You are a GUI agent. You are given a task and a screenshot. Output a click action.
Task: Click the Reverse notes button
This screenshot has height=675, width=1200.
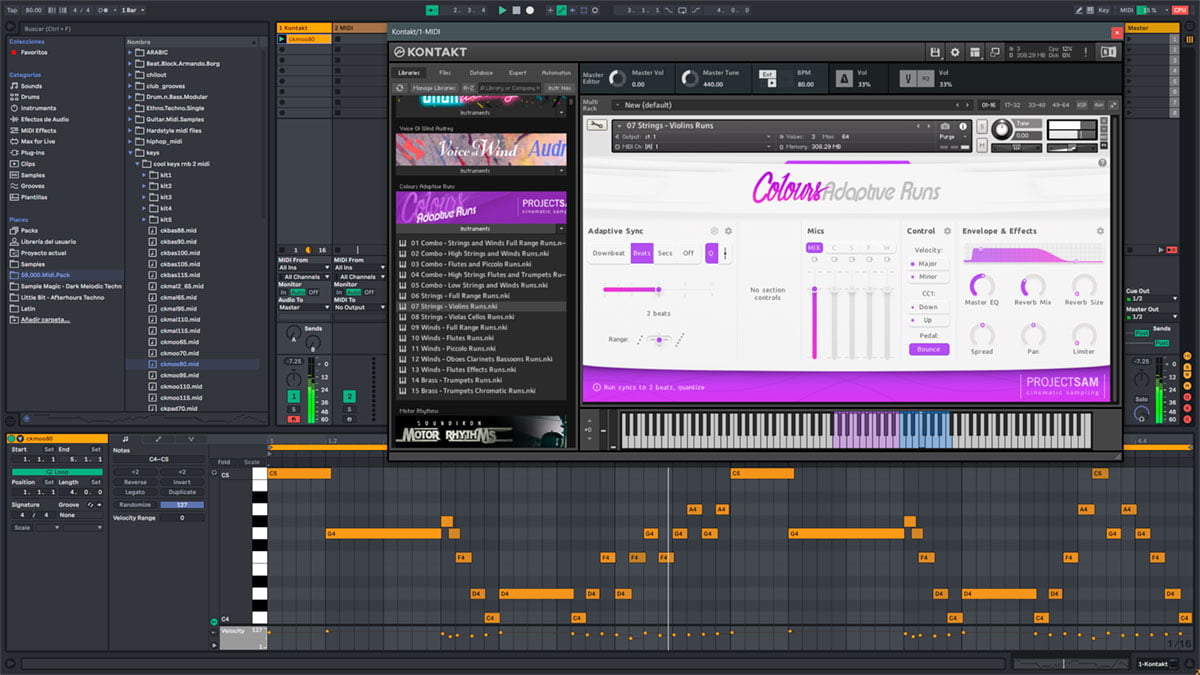click(x=135, y=482)
